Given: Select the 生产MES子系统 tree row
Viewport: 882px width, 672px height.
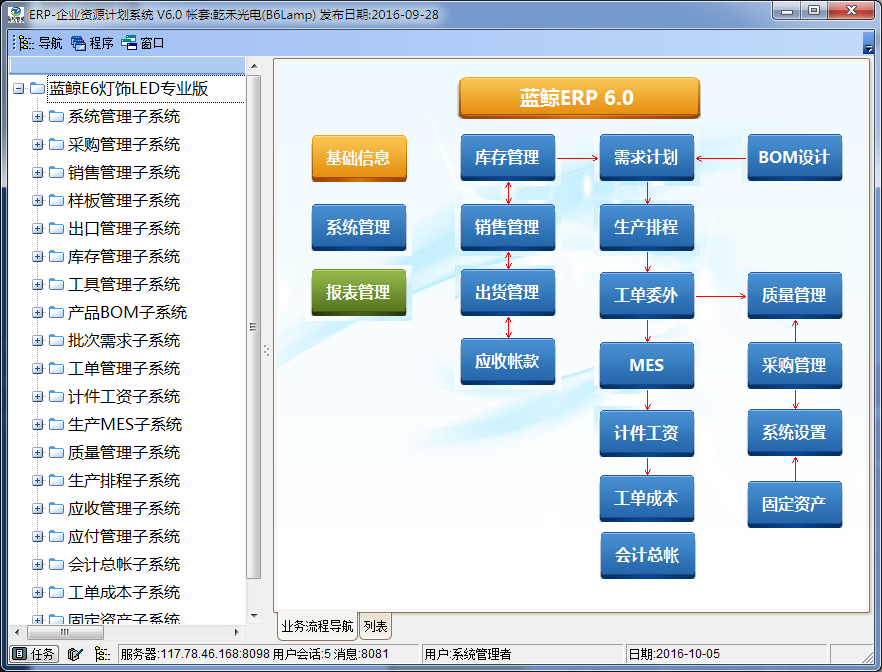Looking at the screenshot, I should tap(125, 425).
